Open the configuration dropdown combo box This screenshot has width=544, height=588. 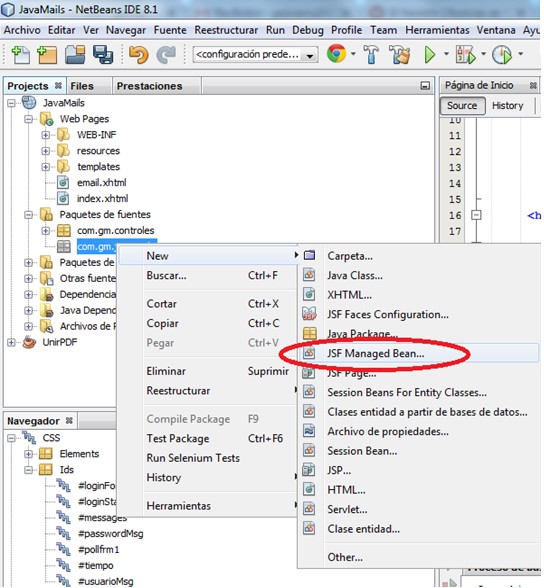click(x=255, y=55)
